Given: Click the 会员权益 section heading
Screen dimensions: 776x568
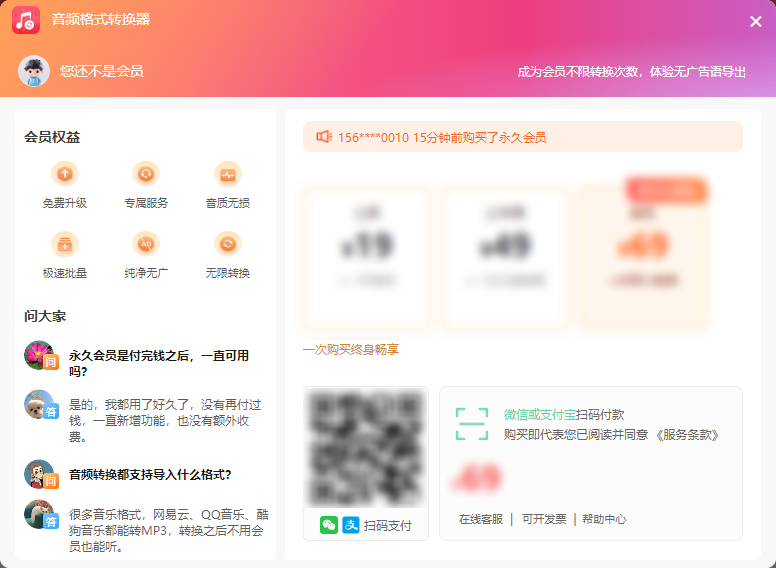Looking at the screenshot, I should coord(52,137).
